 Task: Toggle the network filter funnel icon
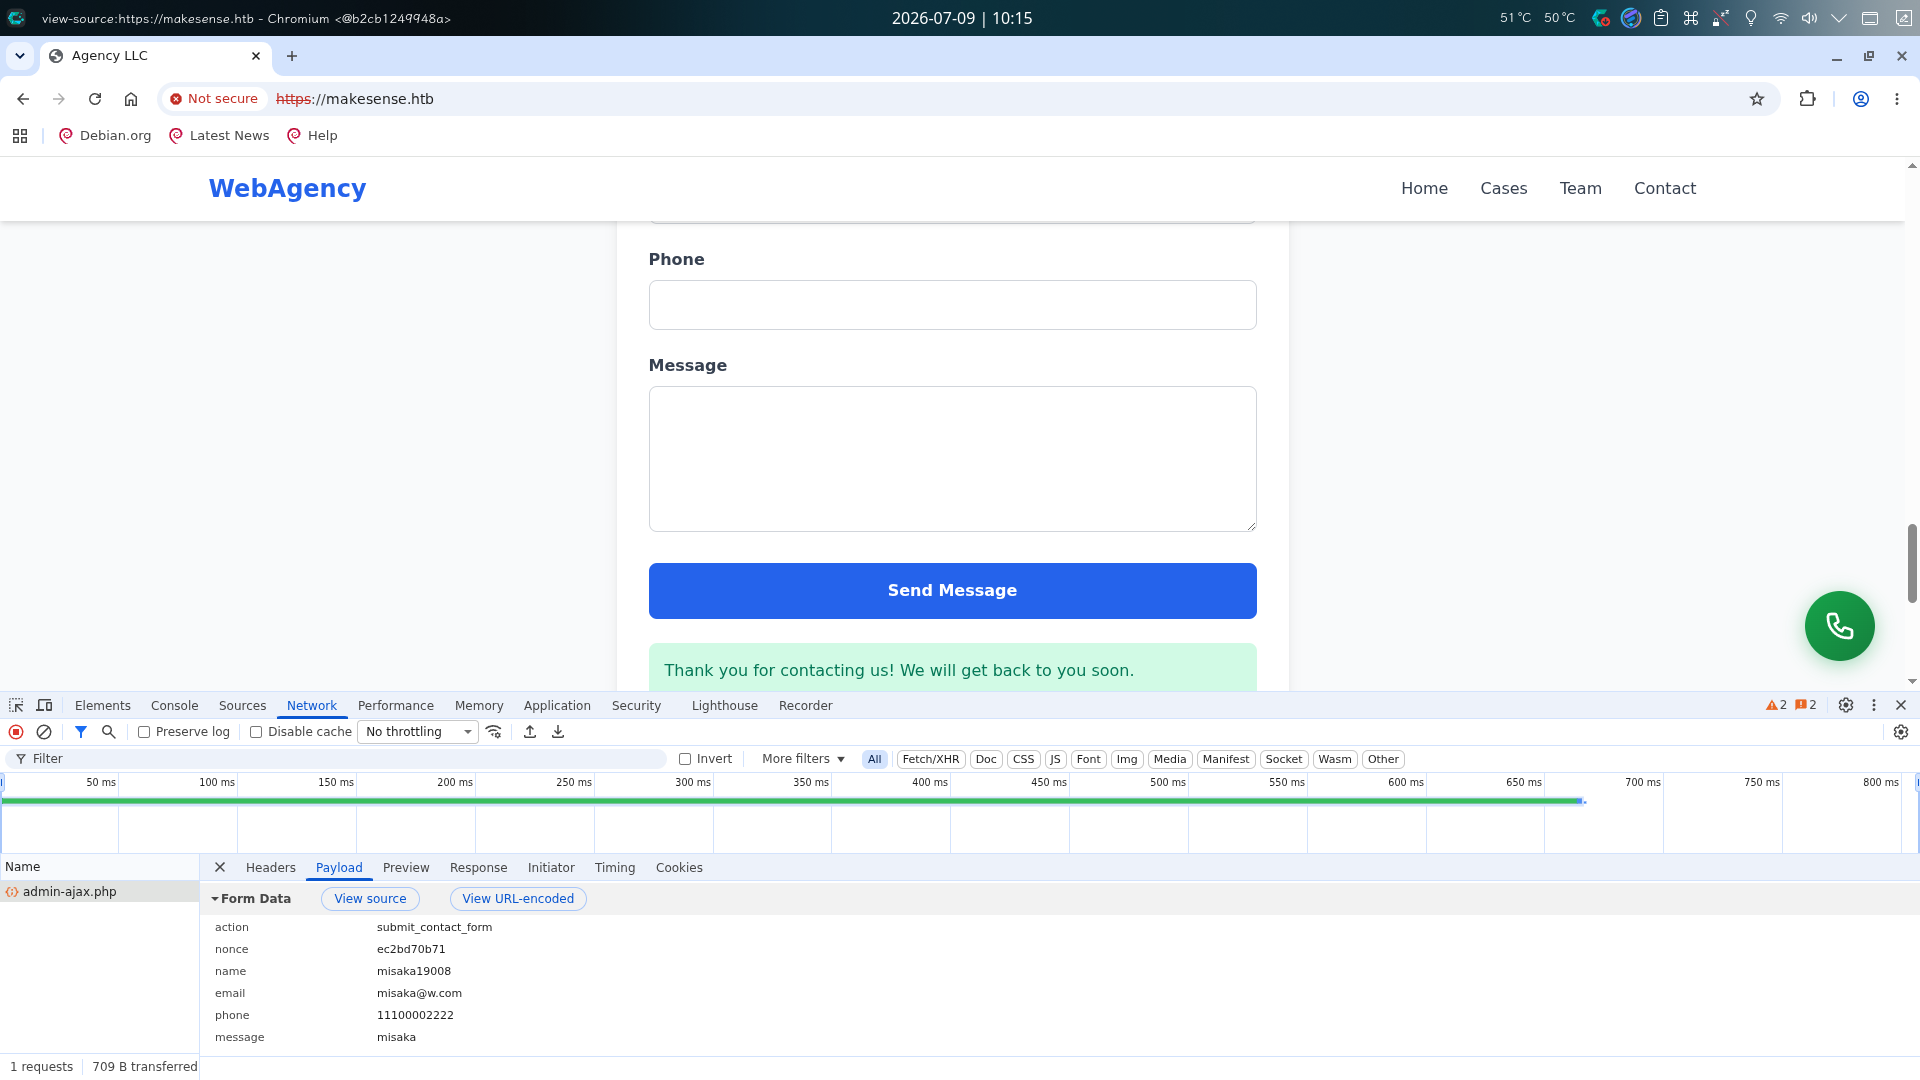pyautogui.click(x=81, y=732)
